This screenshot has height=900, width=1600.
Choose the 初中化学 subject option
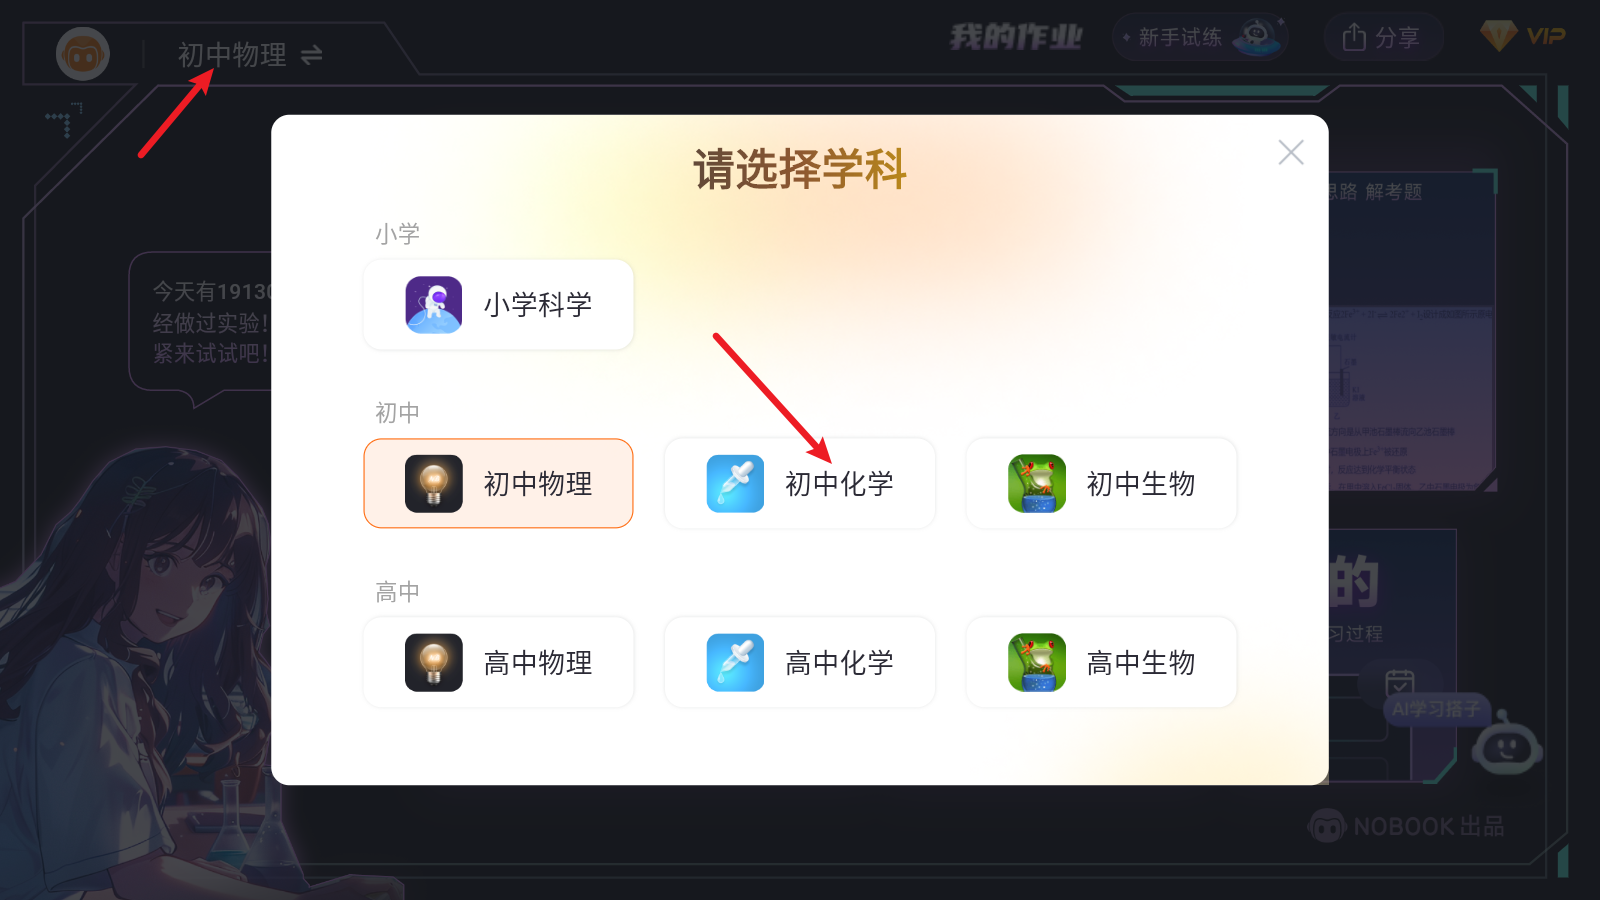[800, 484]
